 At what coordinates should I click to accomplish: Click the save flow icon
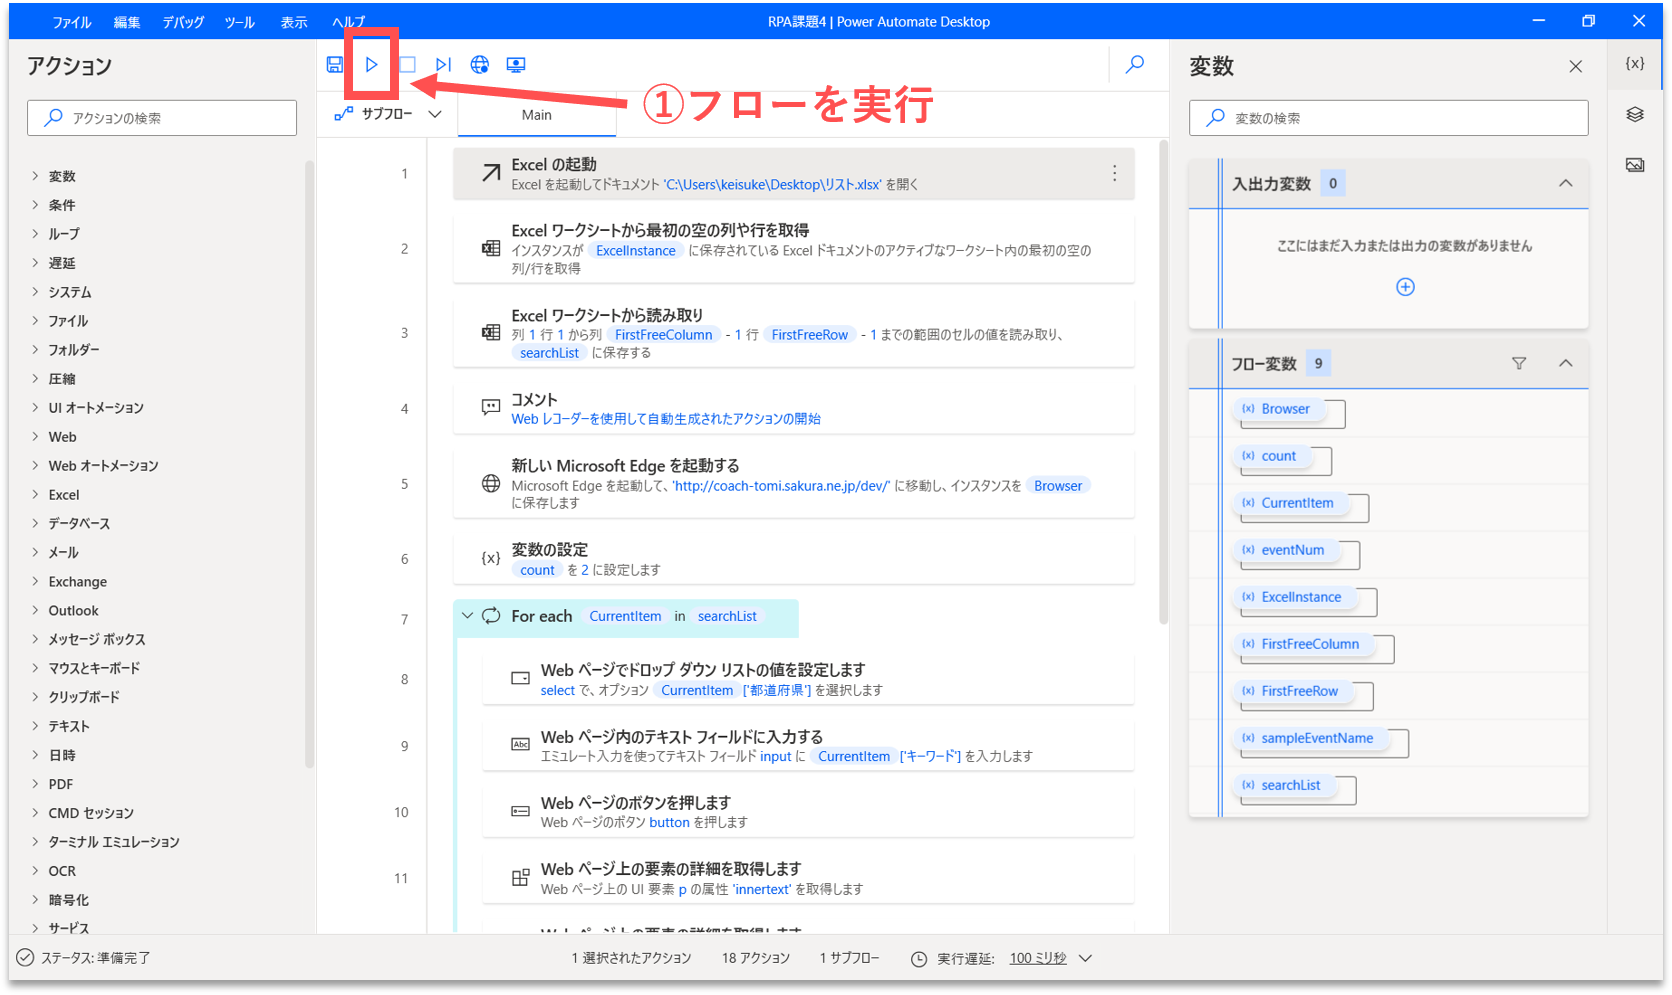[x=335, y=65]
